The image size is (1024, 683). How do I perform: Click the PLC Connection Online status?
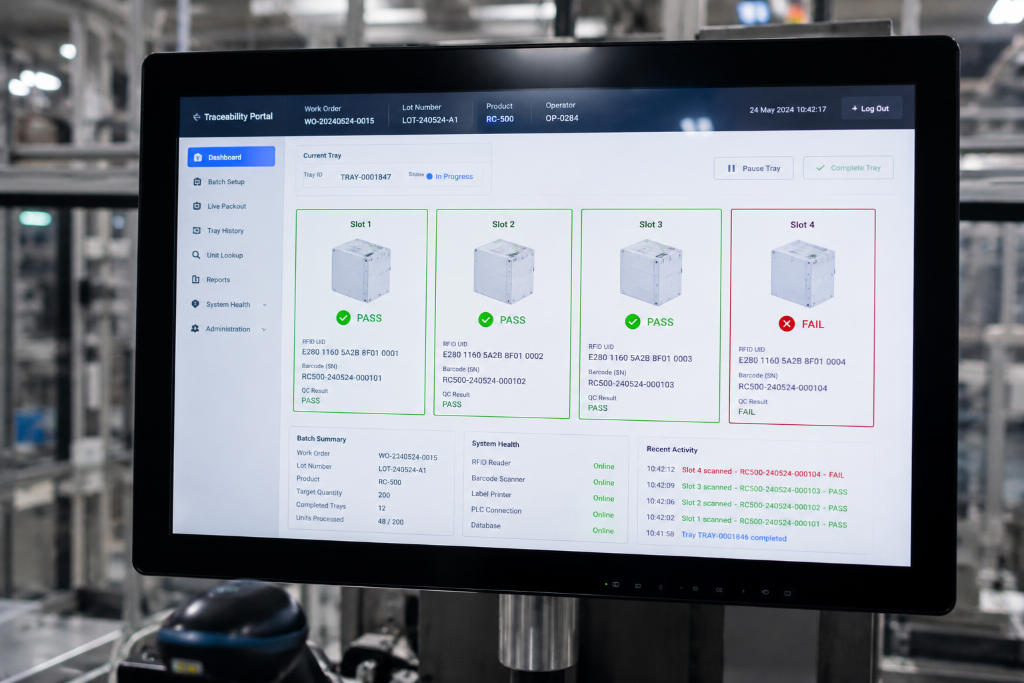603,515
